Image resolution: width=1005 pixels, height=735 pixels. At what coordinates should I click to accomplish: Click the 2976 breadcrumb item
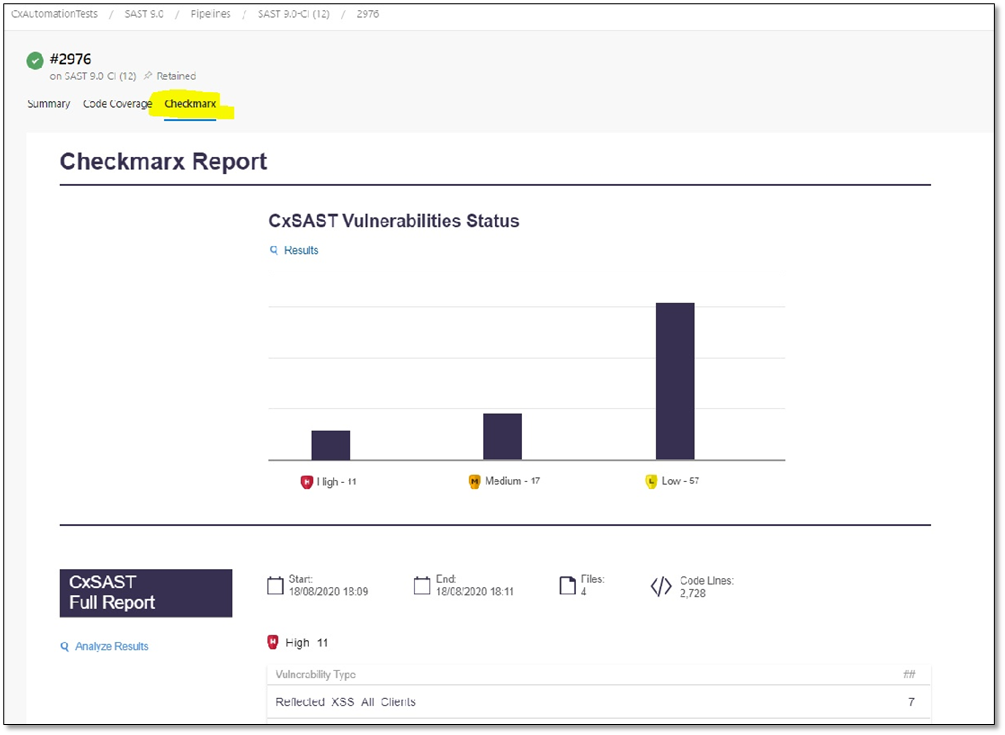point(368,13)
